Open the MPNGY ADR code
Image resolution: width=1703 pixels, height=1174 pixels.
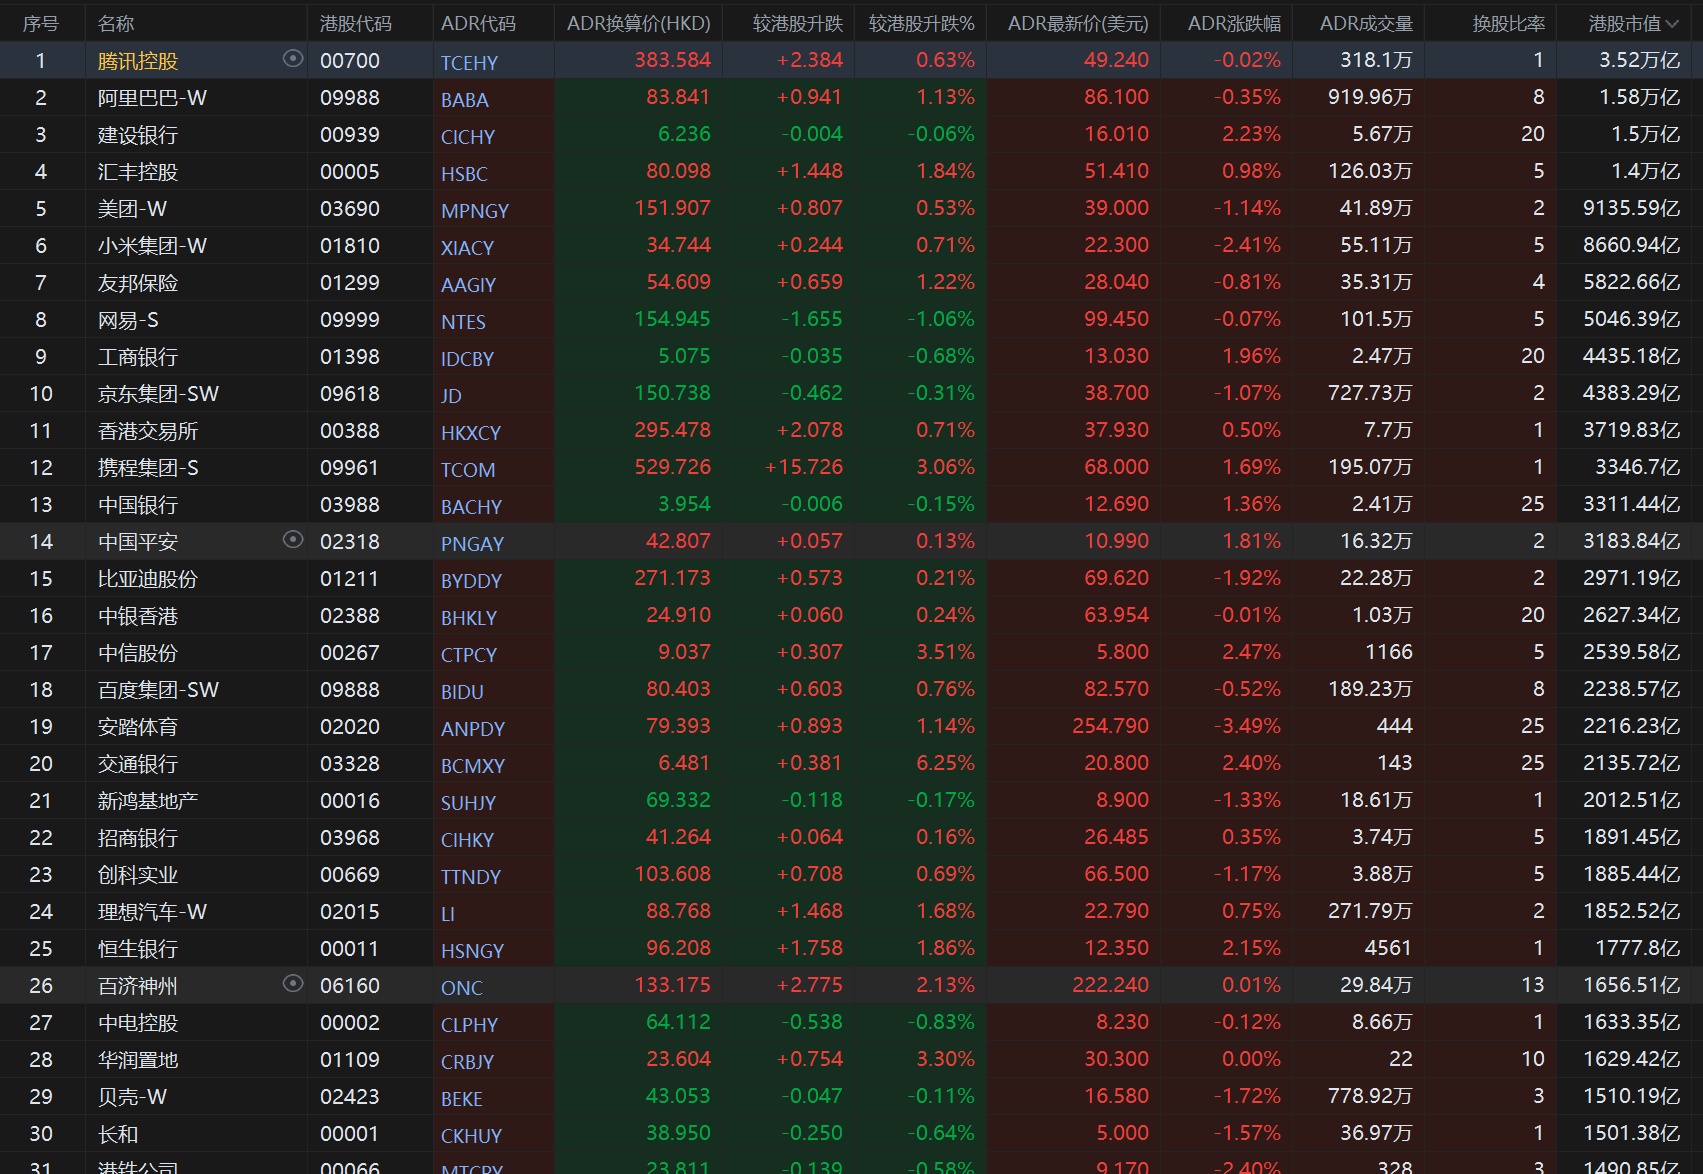[x=475, y=210]
